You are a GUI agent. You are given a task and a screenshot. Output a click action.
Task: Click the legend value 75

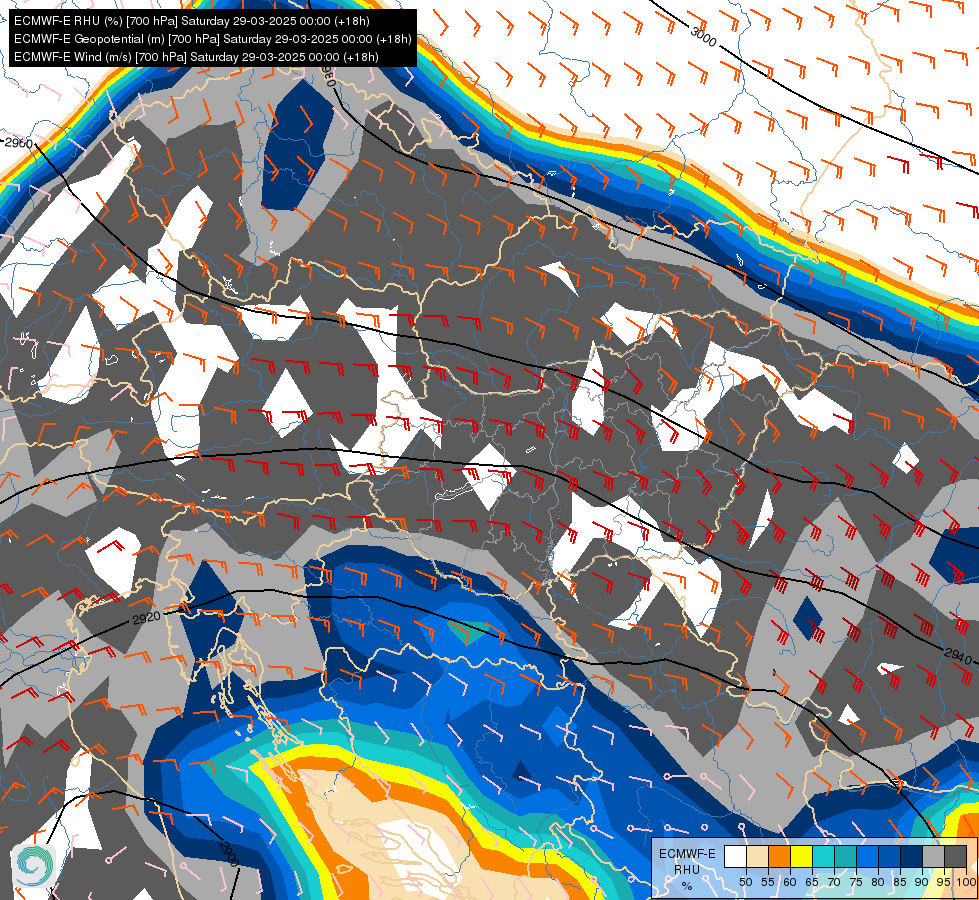[856, 882]
